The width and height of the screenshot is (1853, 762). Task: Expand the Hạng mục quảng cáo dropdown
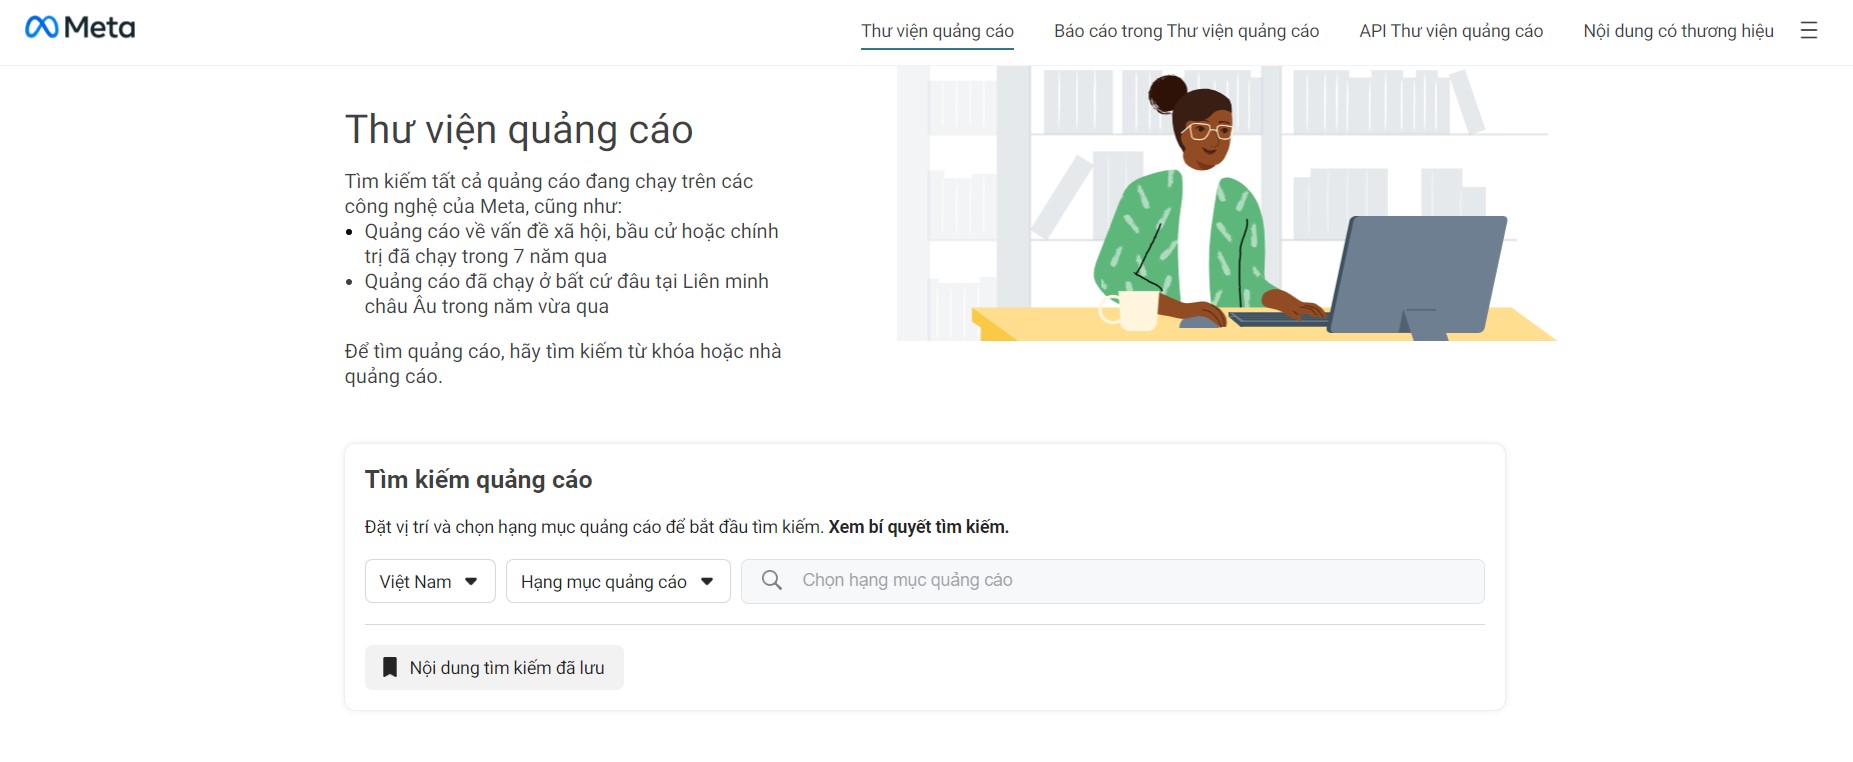click(x=618, y=581)
